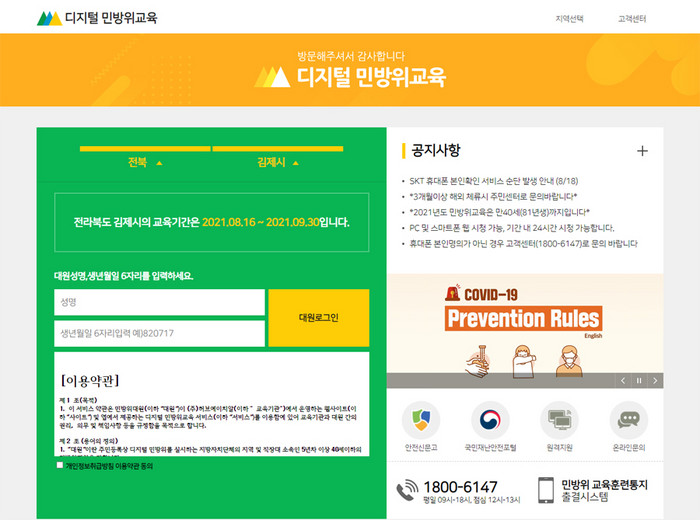The image size is (700, 520).
Task: Click the 온라인문의 chat bubble icon
Action: tap(628, 420)
